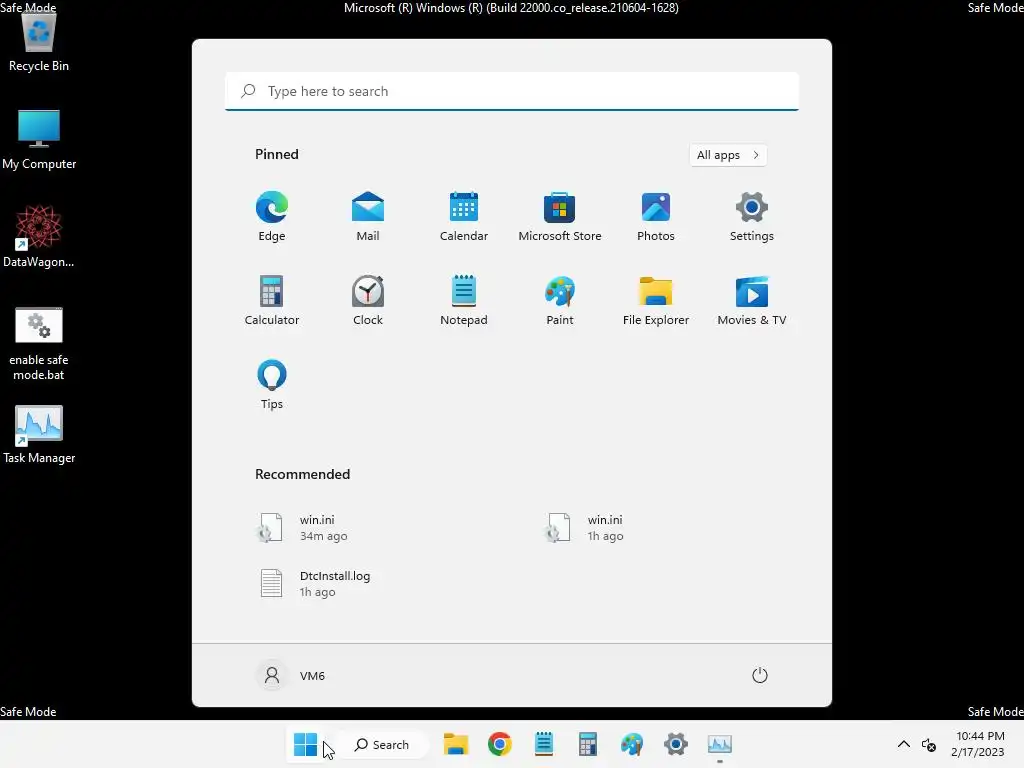Open the clock showing 10:44 PM
The image size is (1024, 768).
980,744
